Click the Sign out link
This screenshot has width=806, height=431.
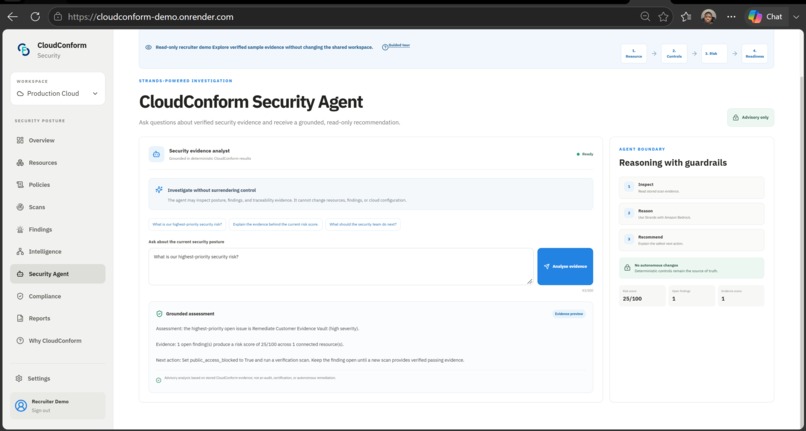(41, 410)
